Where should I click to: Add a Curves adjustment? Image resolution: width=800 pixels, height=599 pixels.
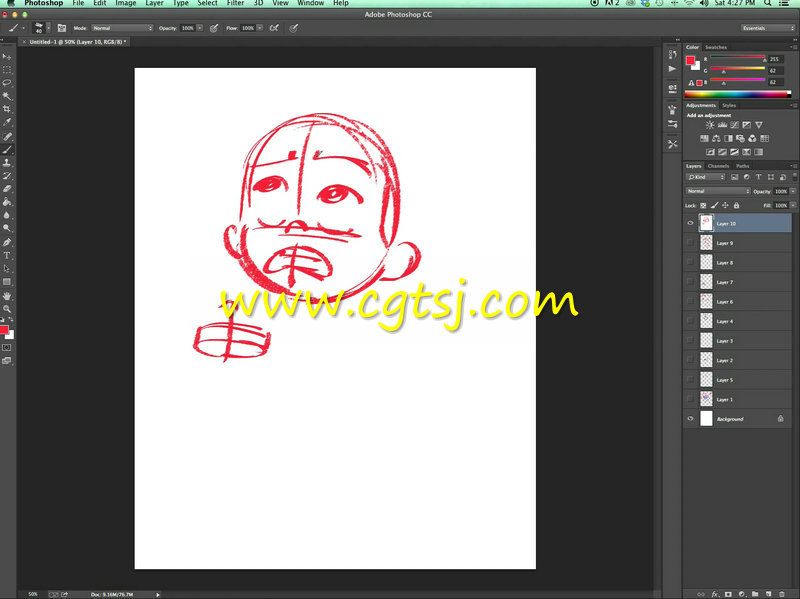tap(734, 125)
